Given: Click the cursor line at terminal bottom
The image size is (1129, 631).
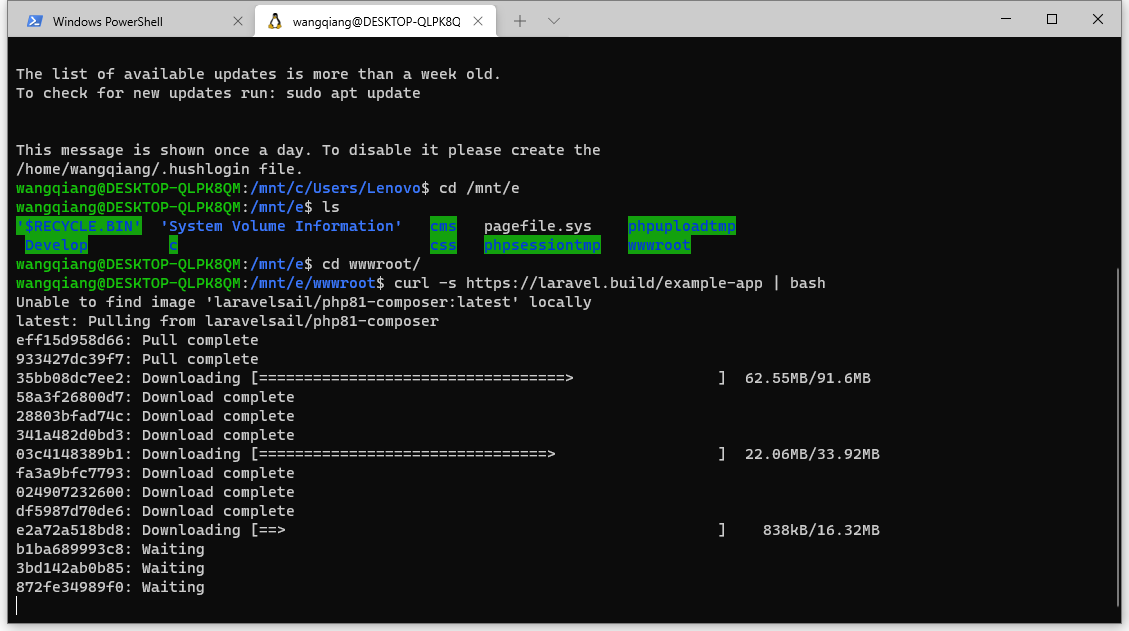Looking at the screenshot, I should [x=18, y=605].
